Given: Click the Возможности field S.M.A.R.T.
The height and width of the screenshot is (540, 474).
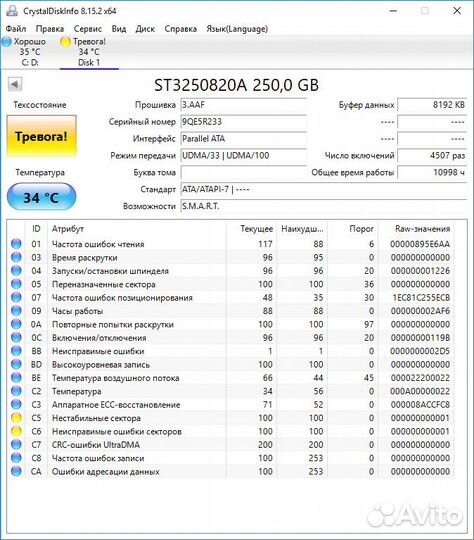Looking at the screenshot, I should tap(324, 206).
